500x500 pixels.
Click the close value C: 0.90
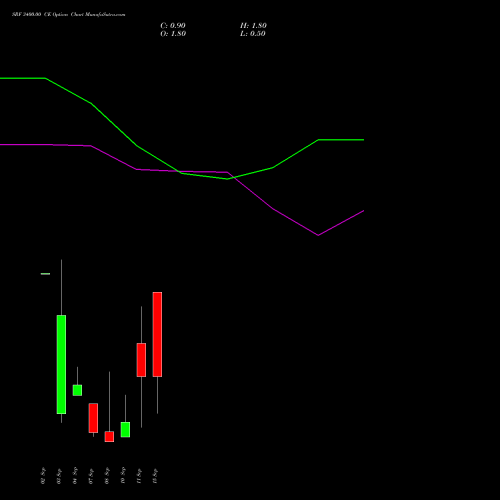[173, 26]
